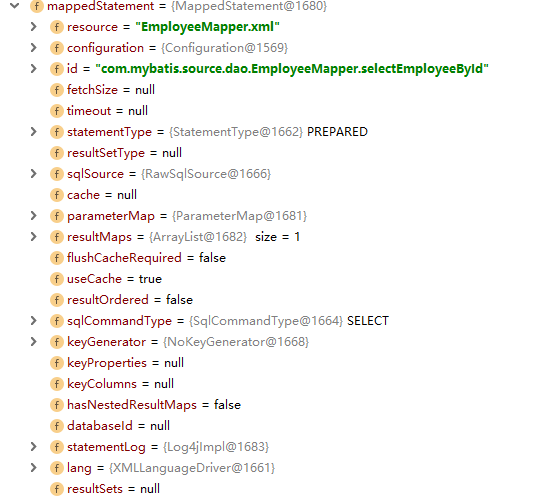Collapse the mappedStatement root node
The image size is (536, 503).
click(x=14, y=5)
